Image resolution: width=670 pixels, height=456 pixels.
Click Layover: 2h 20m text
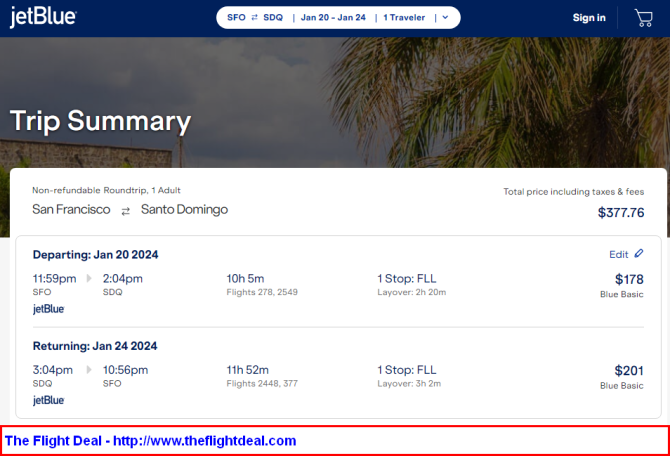tap(411, 292)
